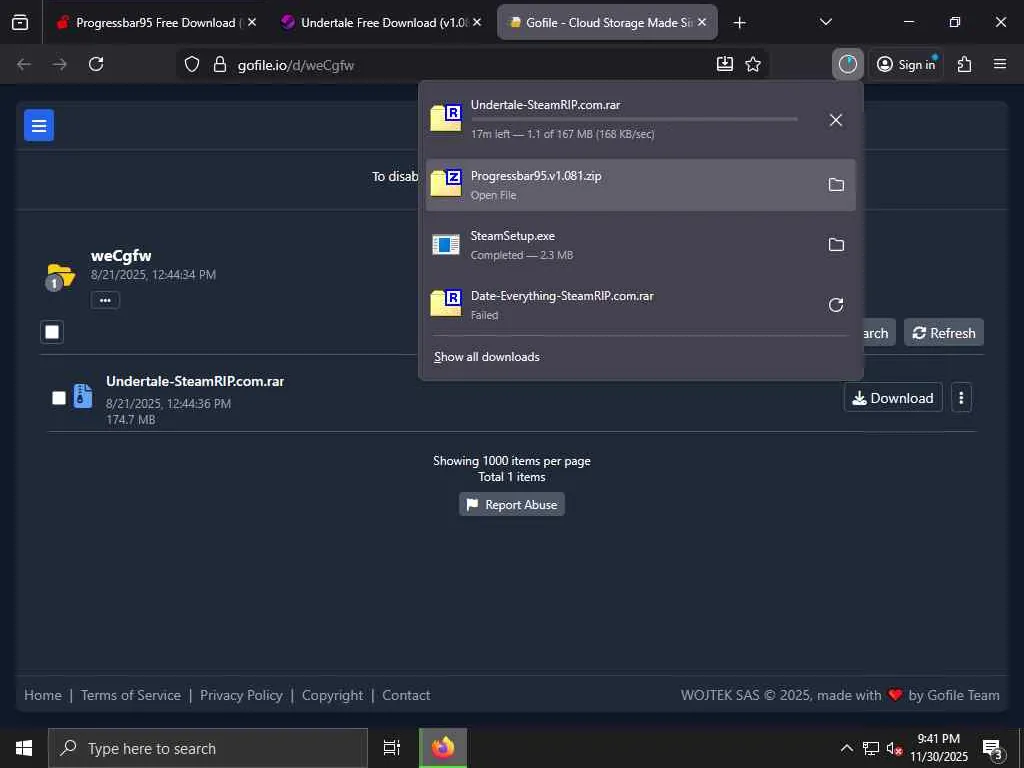
Task: Go forward to next page
Action: [60, 64]
